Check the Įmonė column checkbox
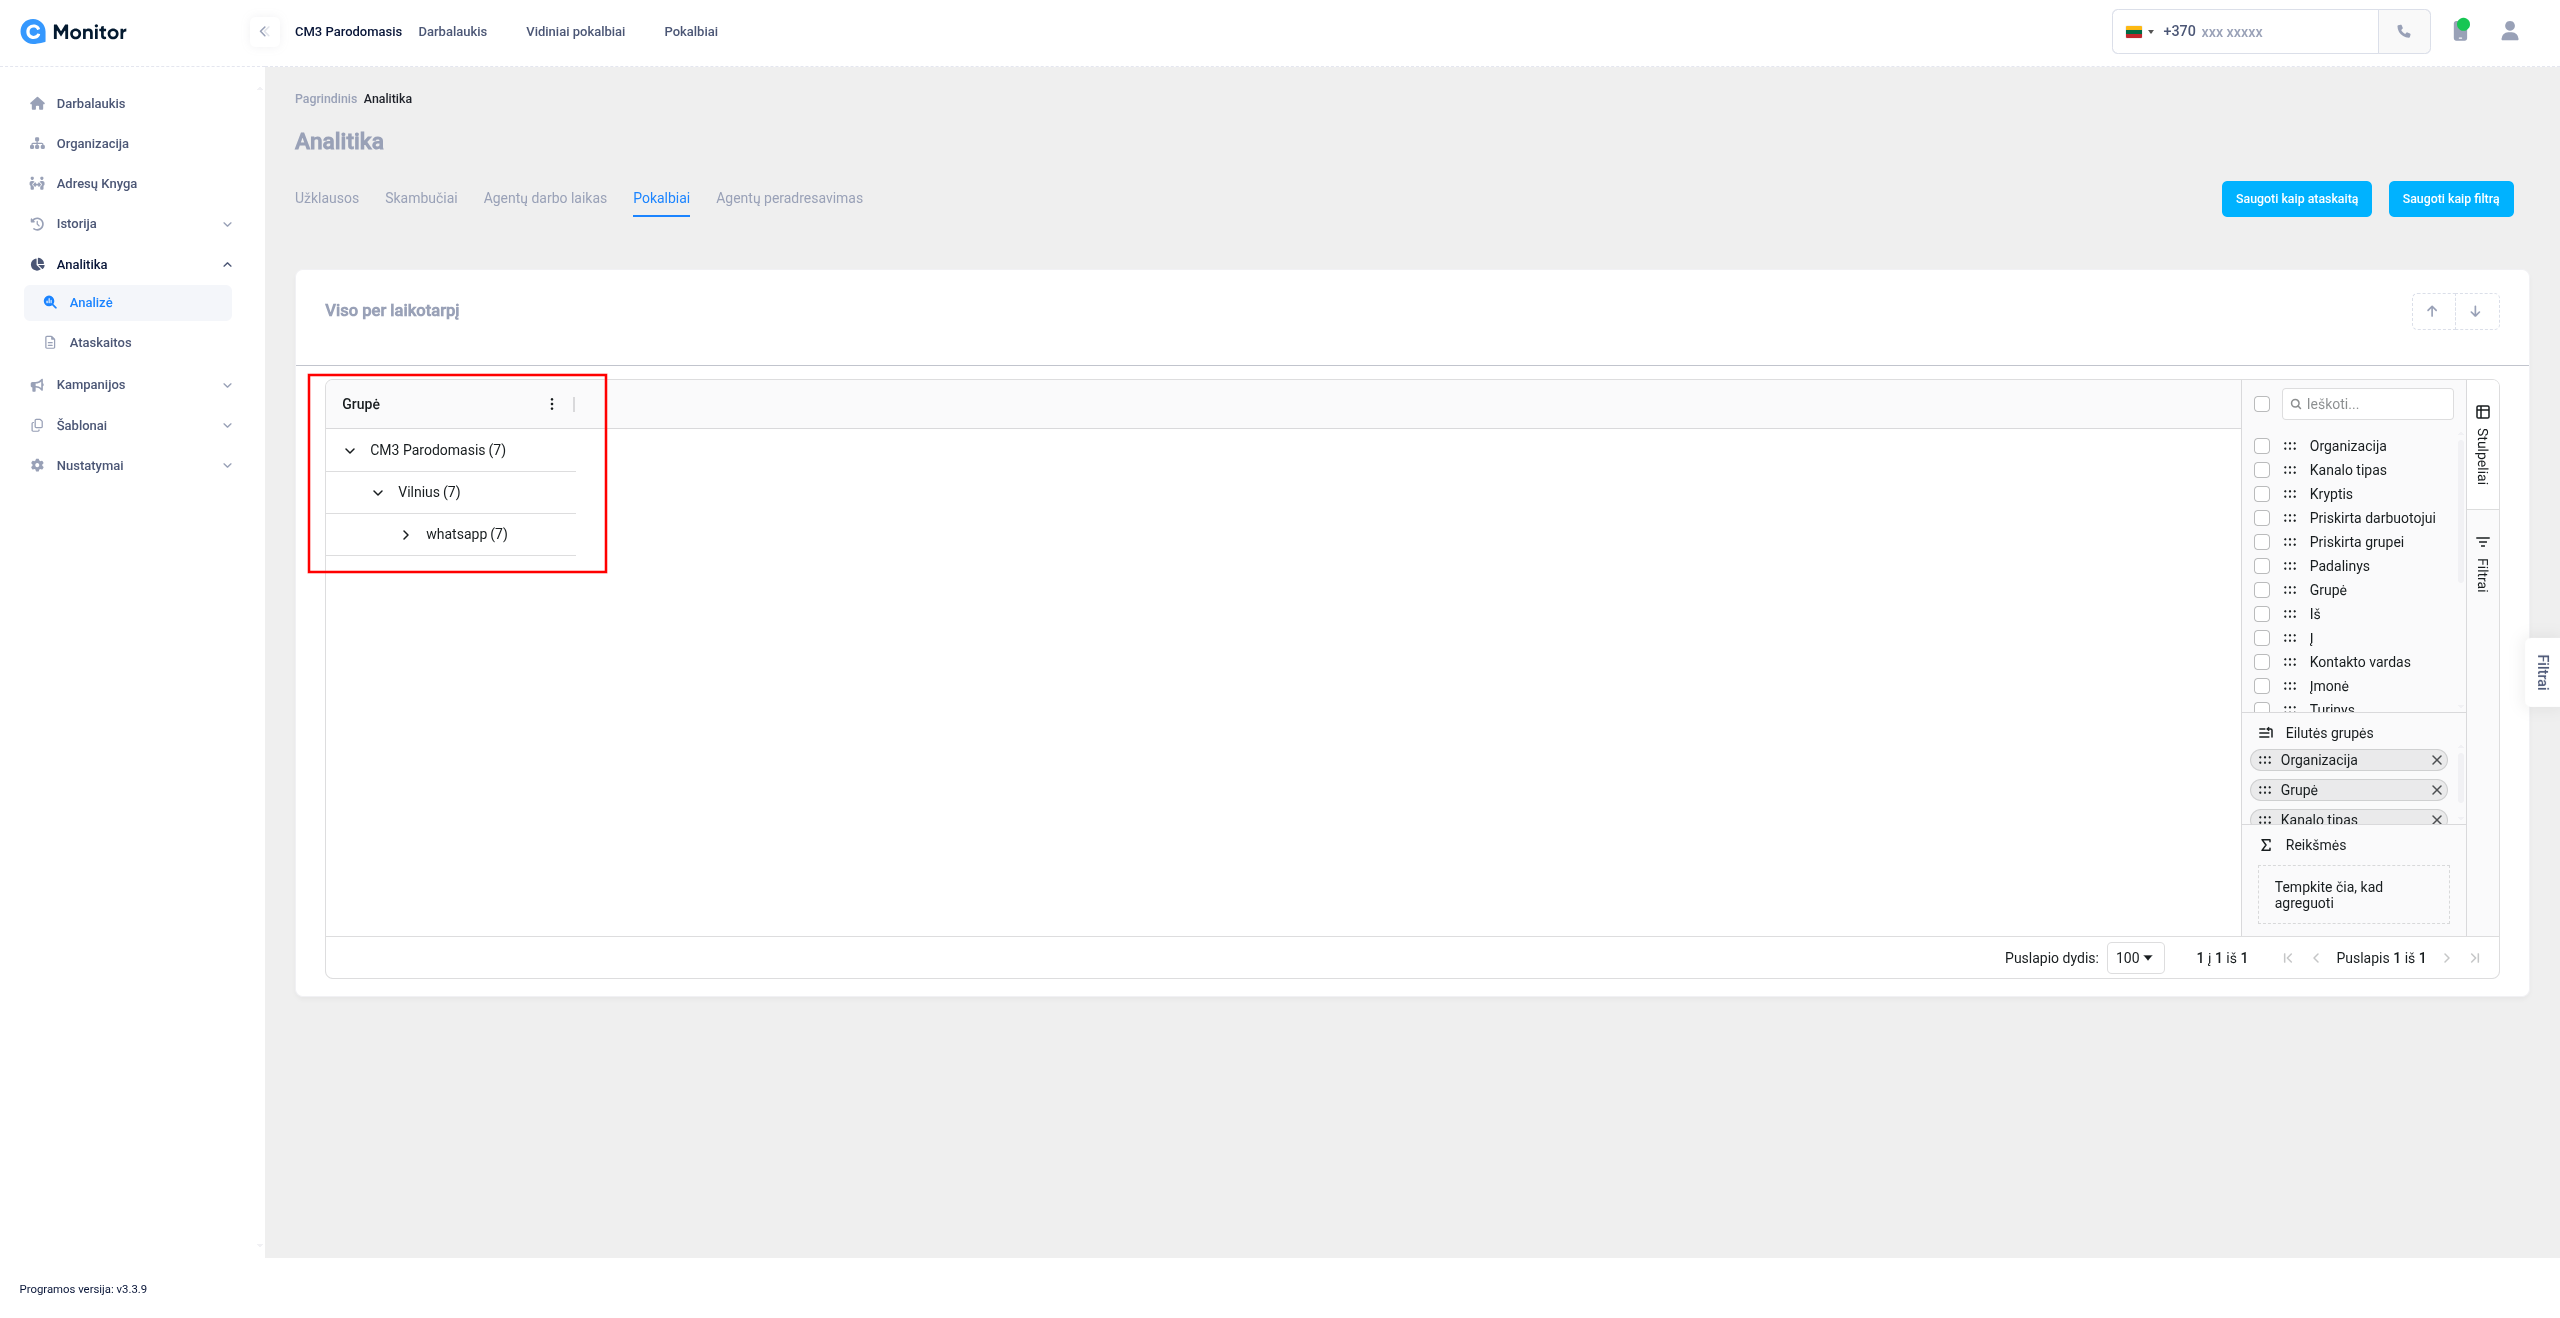This screenshot has width=2560, height=1318. [2262, 686]
